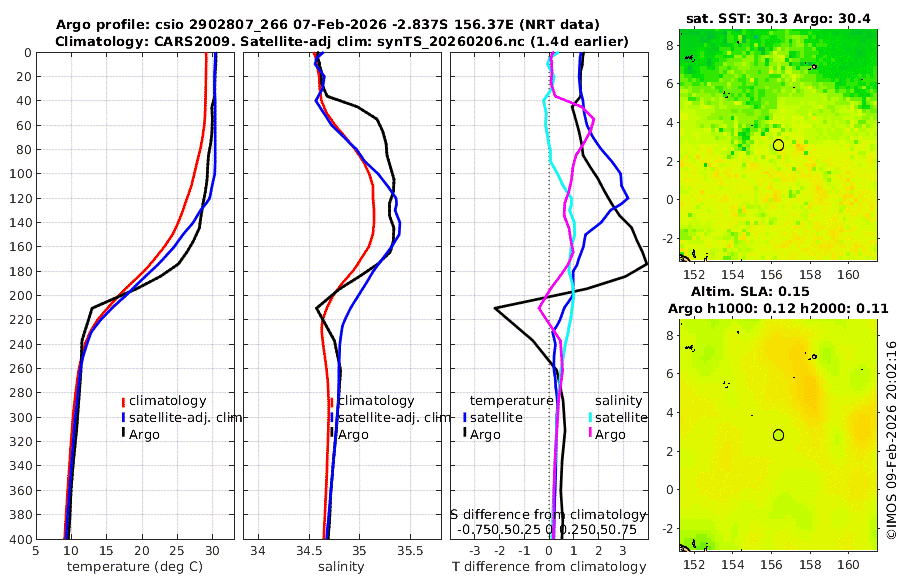Screen dimensions: 900x580
Task: Click 'S difference from climatology' label
Action: (548, 515)
